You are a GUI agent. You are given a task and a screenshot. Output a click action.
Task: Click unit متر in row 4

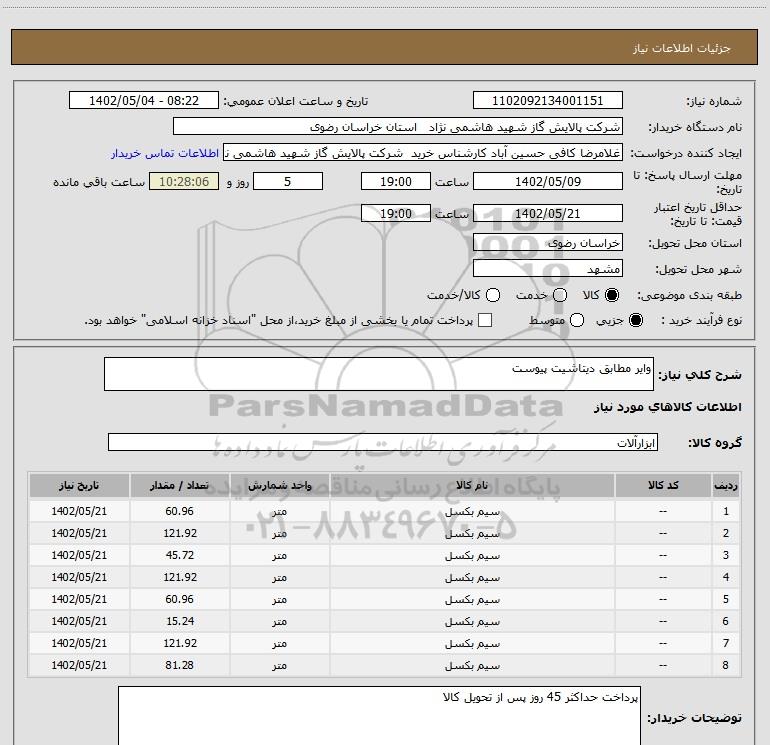coord(279,578)
